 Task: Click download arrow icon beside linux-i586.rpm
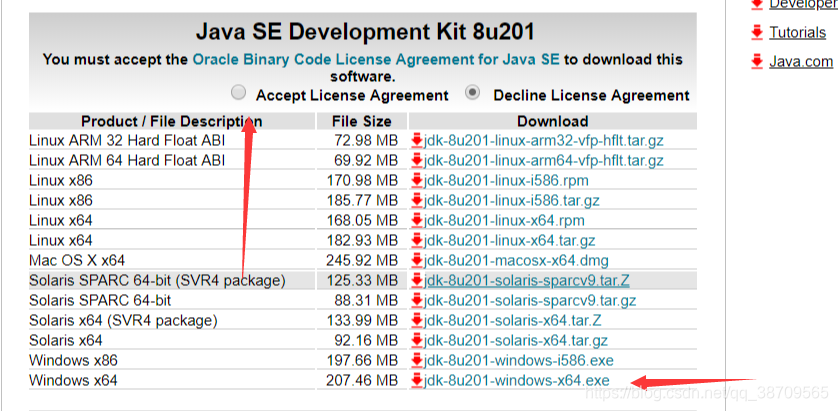pos(417,181)
